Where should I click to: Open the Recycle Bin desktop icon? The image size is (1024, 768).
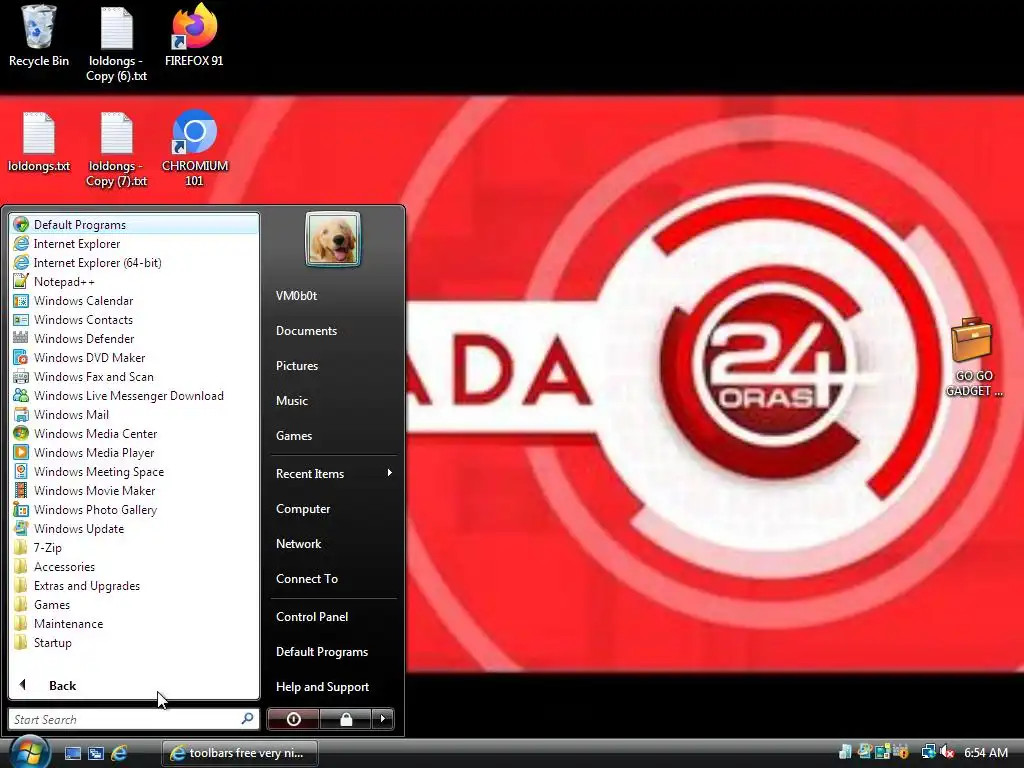(39, 37)
